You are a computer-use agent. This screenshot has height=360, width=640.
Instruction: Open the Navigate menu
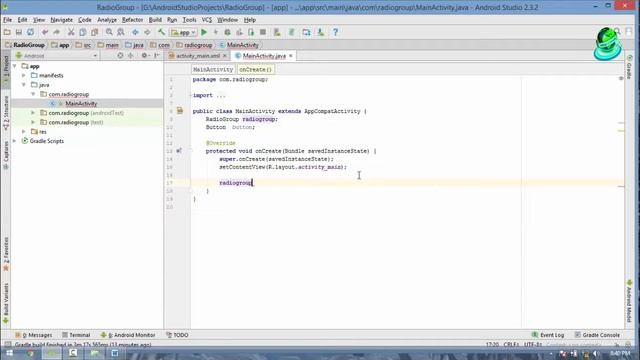coord(61,20)
